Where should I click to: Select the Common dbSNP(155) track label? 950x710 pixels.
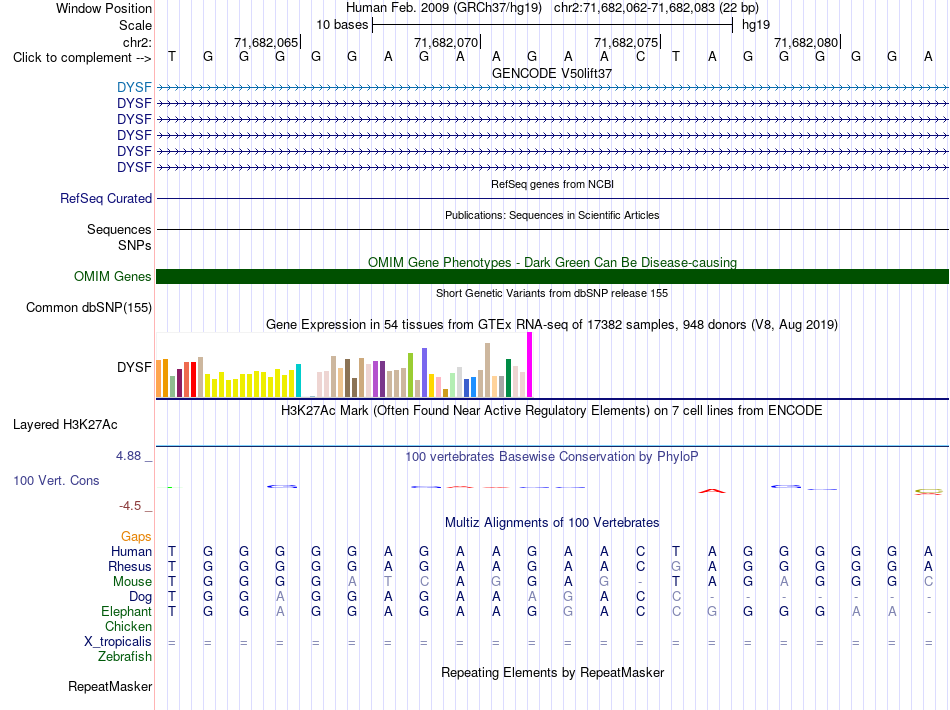point(88,307)
